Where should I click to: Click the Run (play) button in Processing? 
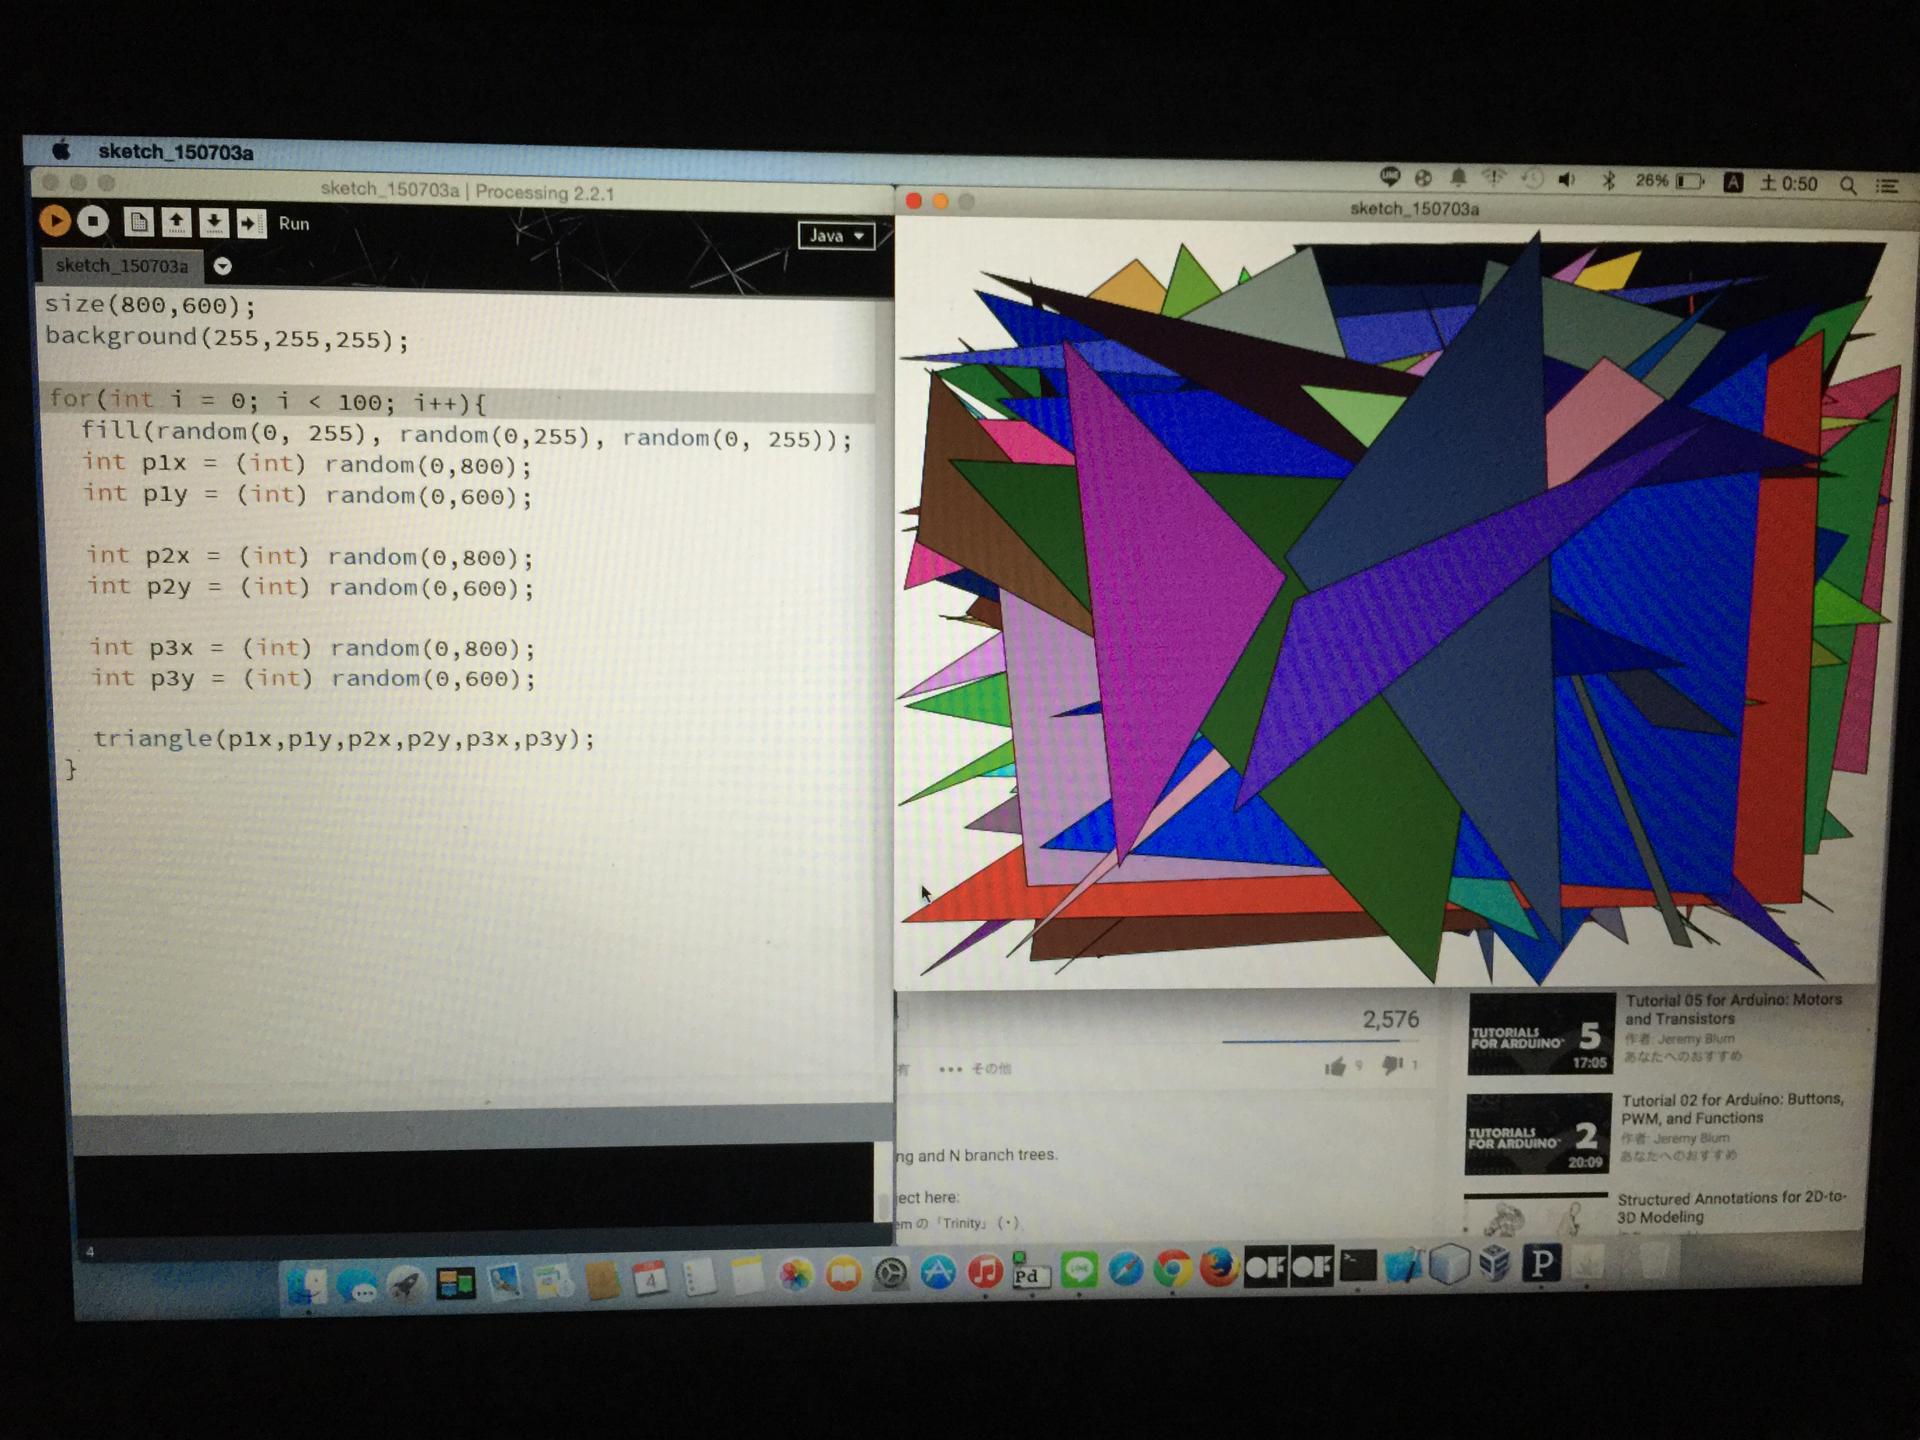pos(55,220)
